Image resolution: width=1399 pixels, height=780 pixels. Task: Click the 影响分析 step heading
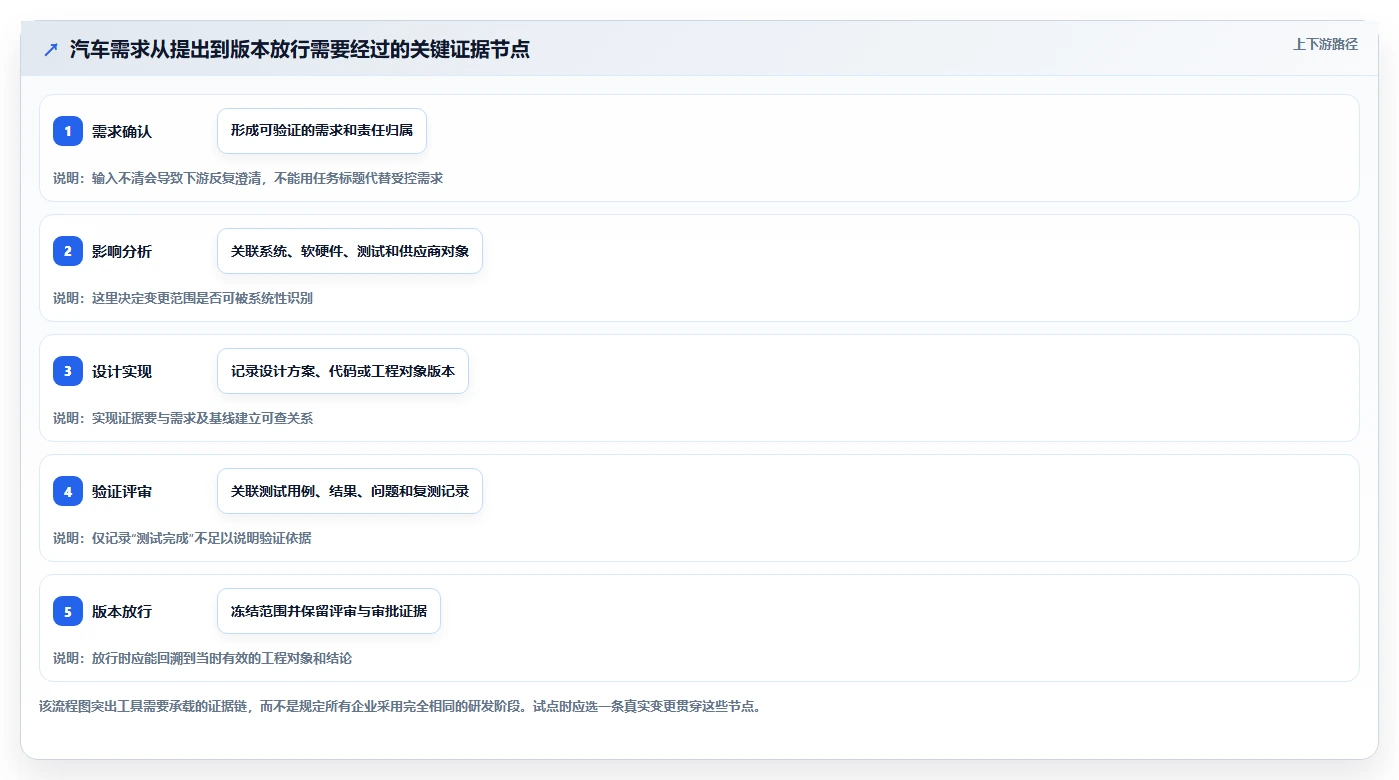point(122,251)
